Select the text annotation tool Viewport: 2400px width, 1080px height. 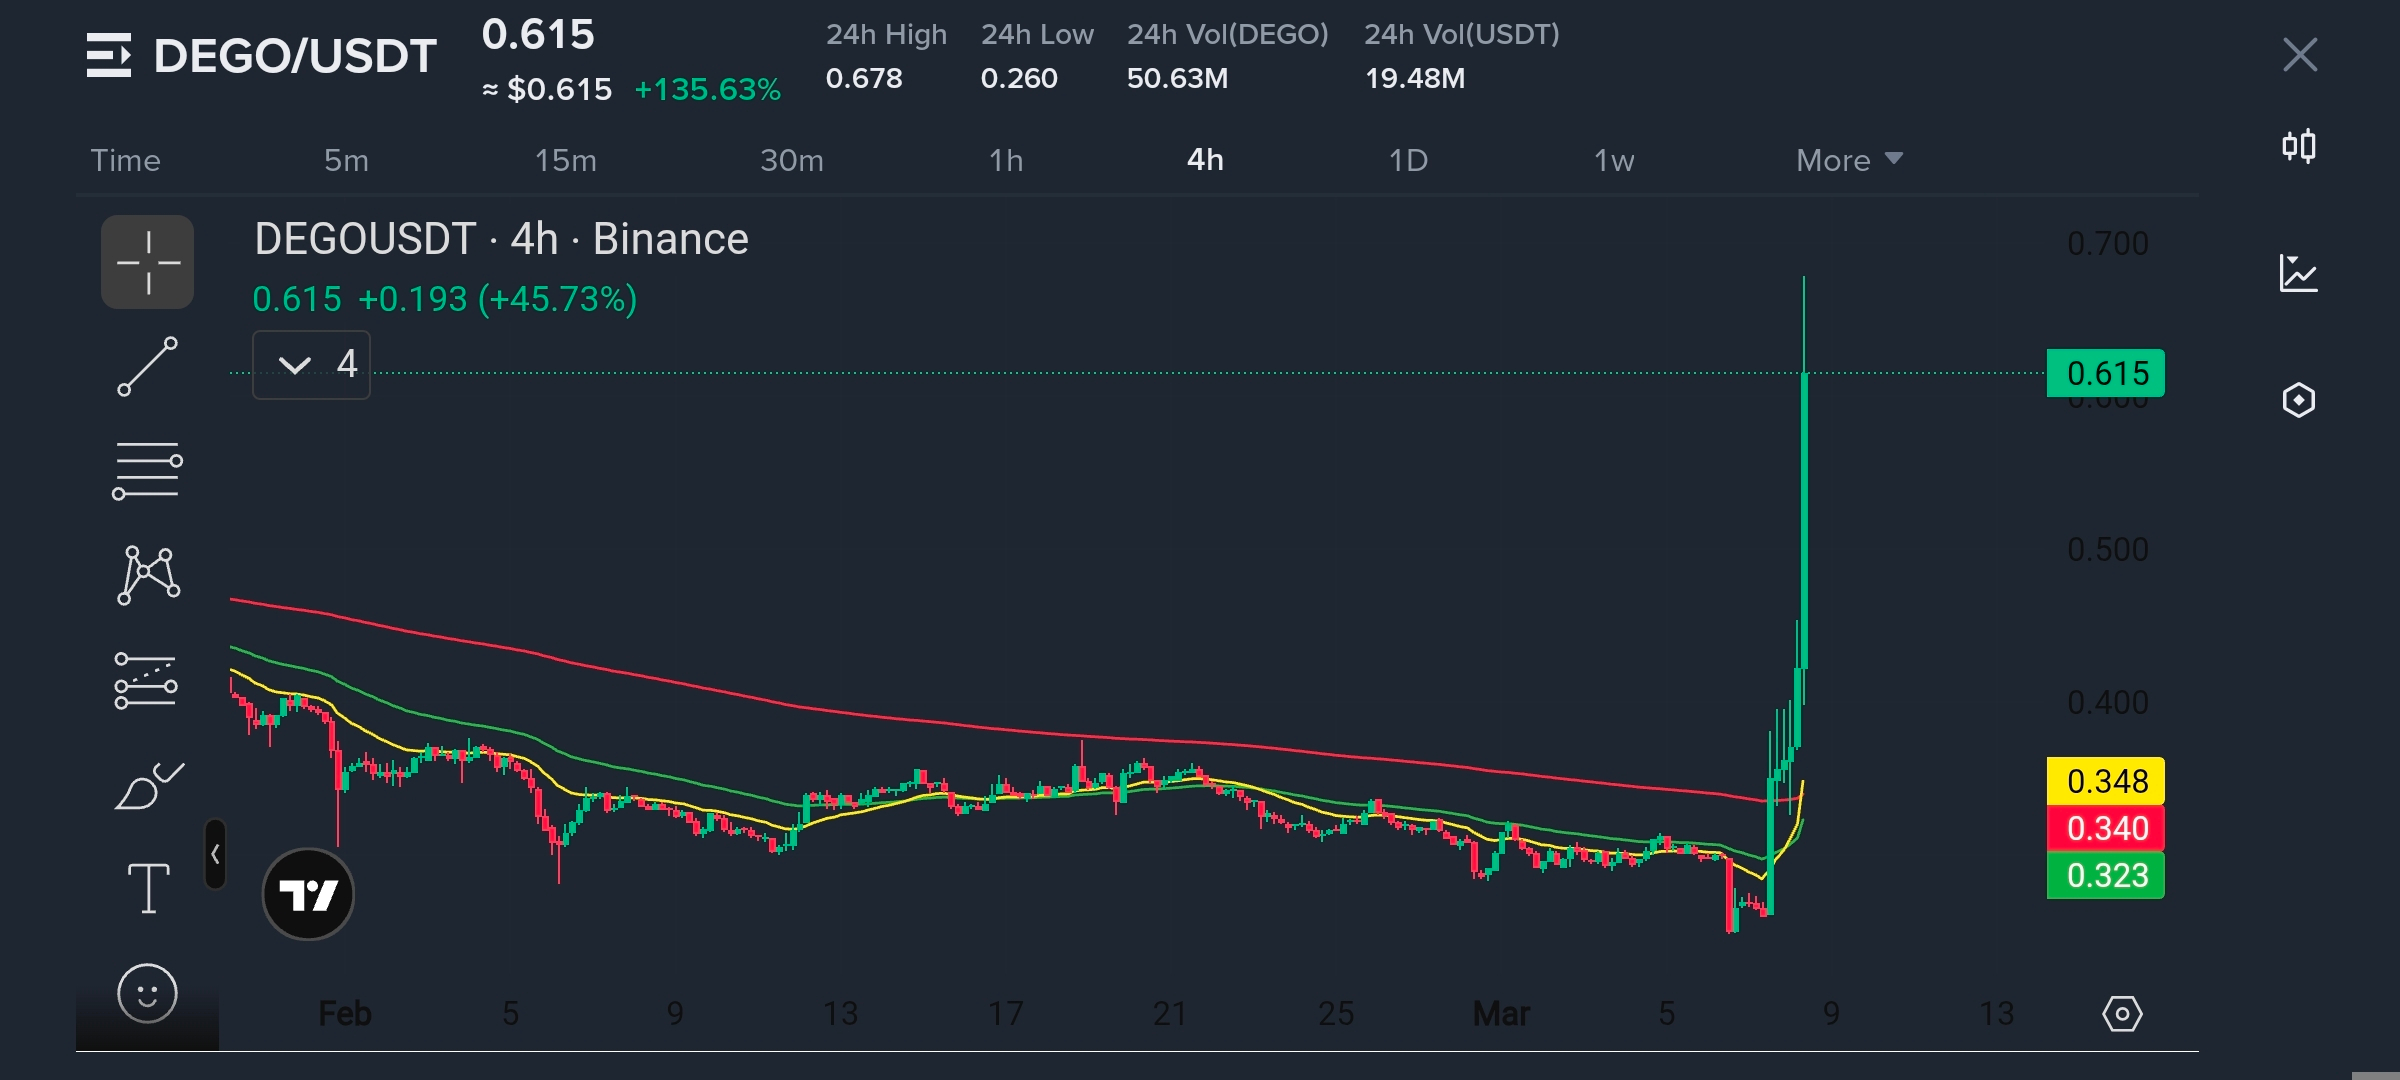tap(147, 888)
